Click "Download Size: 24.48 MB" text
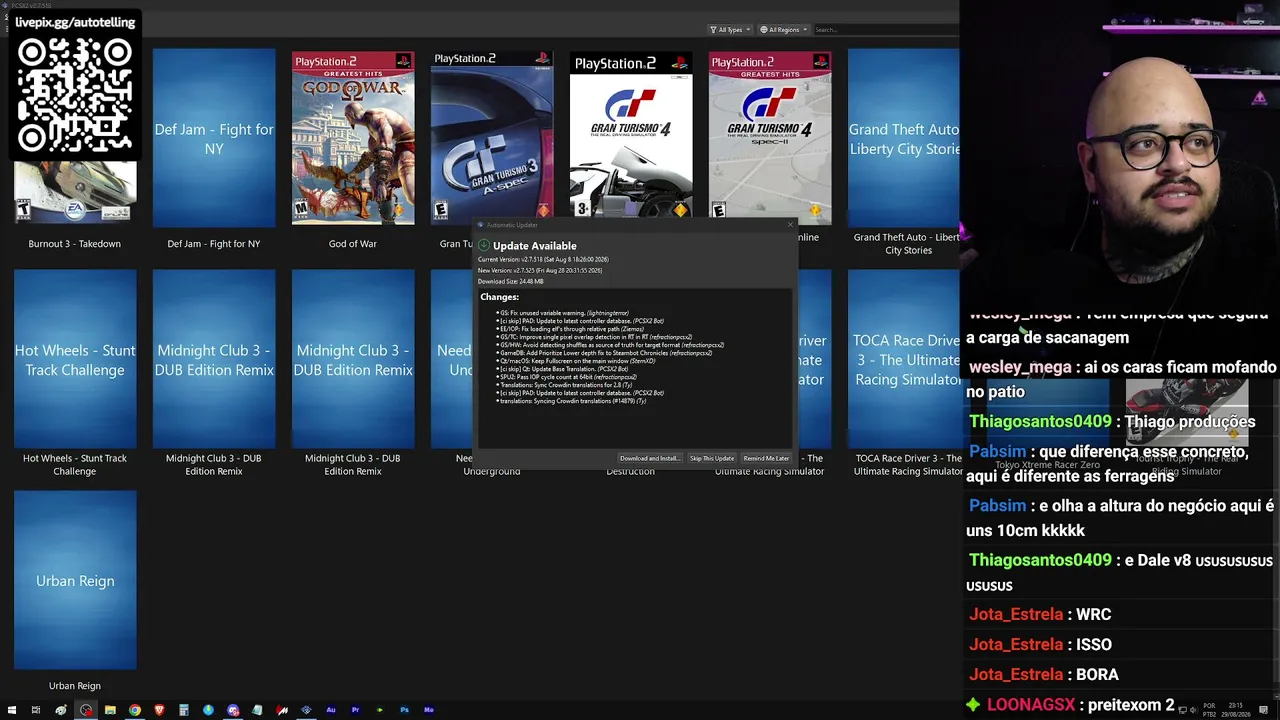The height and width of the screenshot is (720, 1280). [511, 282]
